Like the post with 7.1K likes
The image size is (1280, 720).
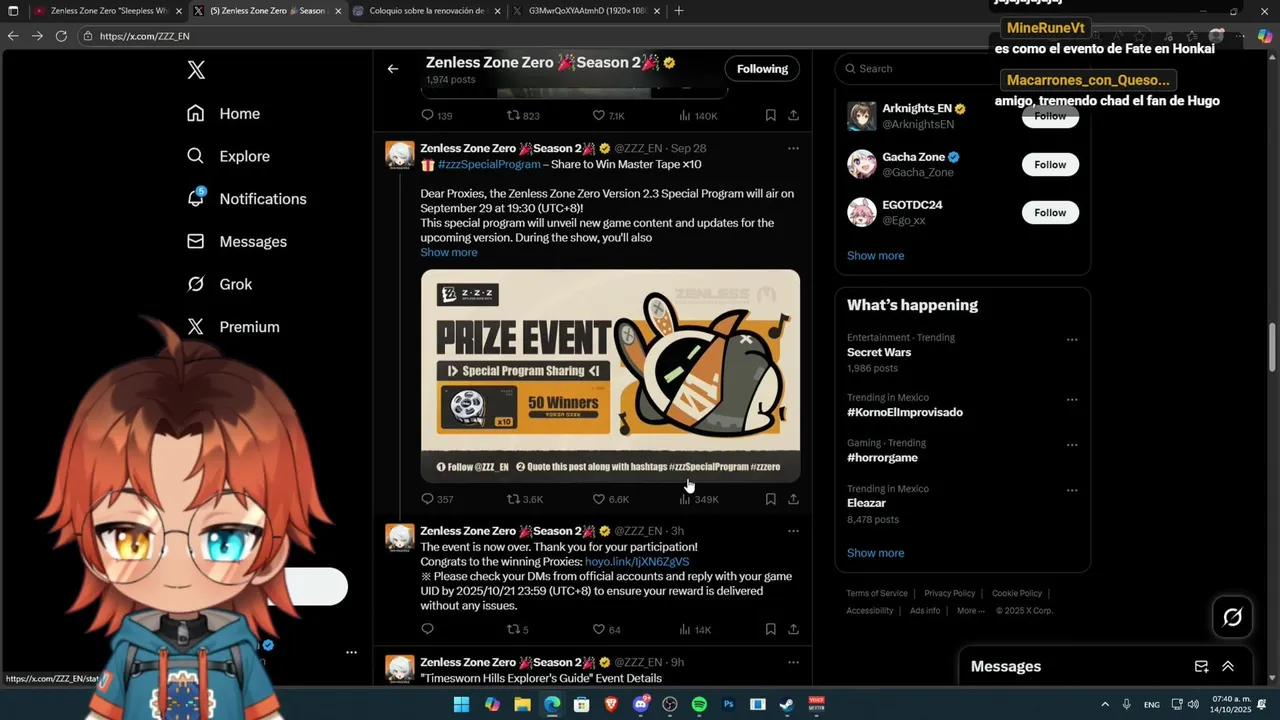tap(609, 116)
